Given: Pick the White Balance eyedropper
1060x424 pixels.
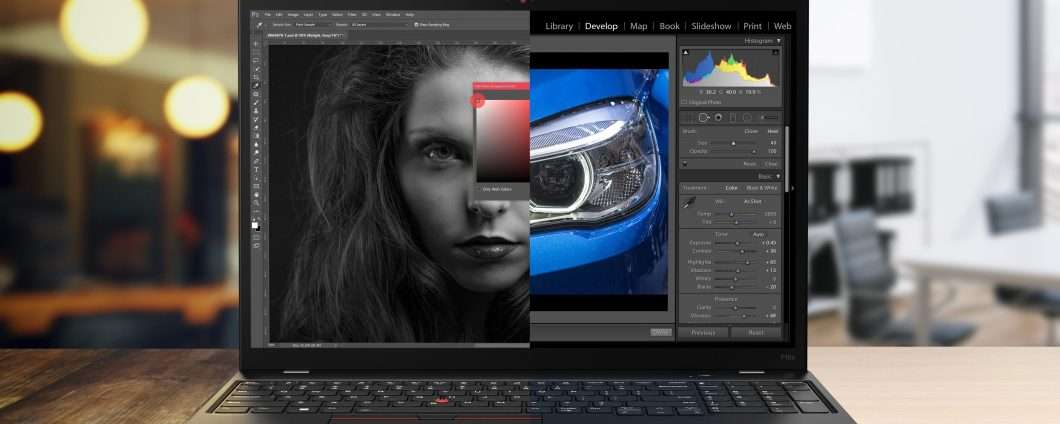Looking at the screenshot, I should pyautogui.click(x=689, y=203).
